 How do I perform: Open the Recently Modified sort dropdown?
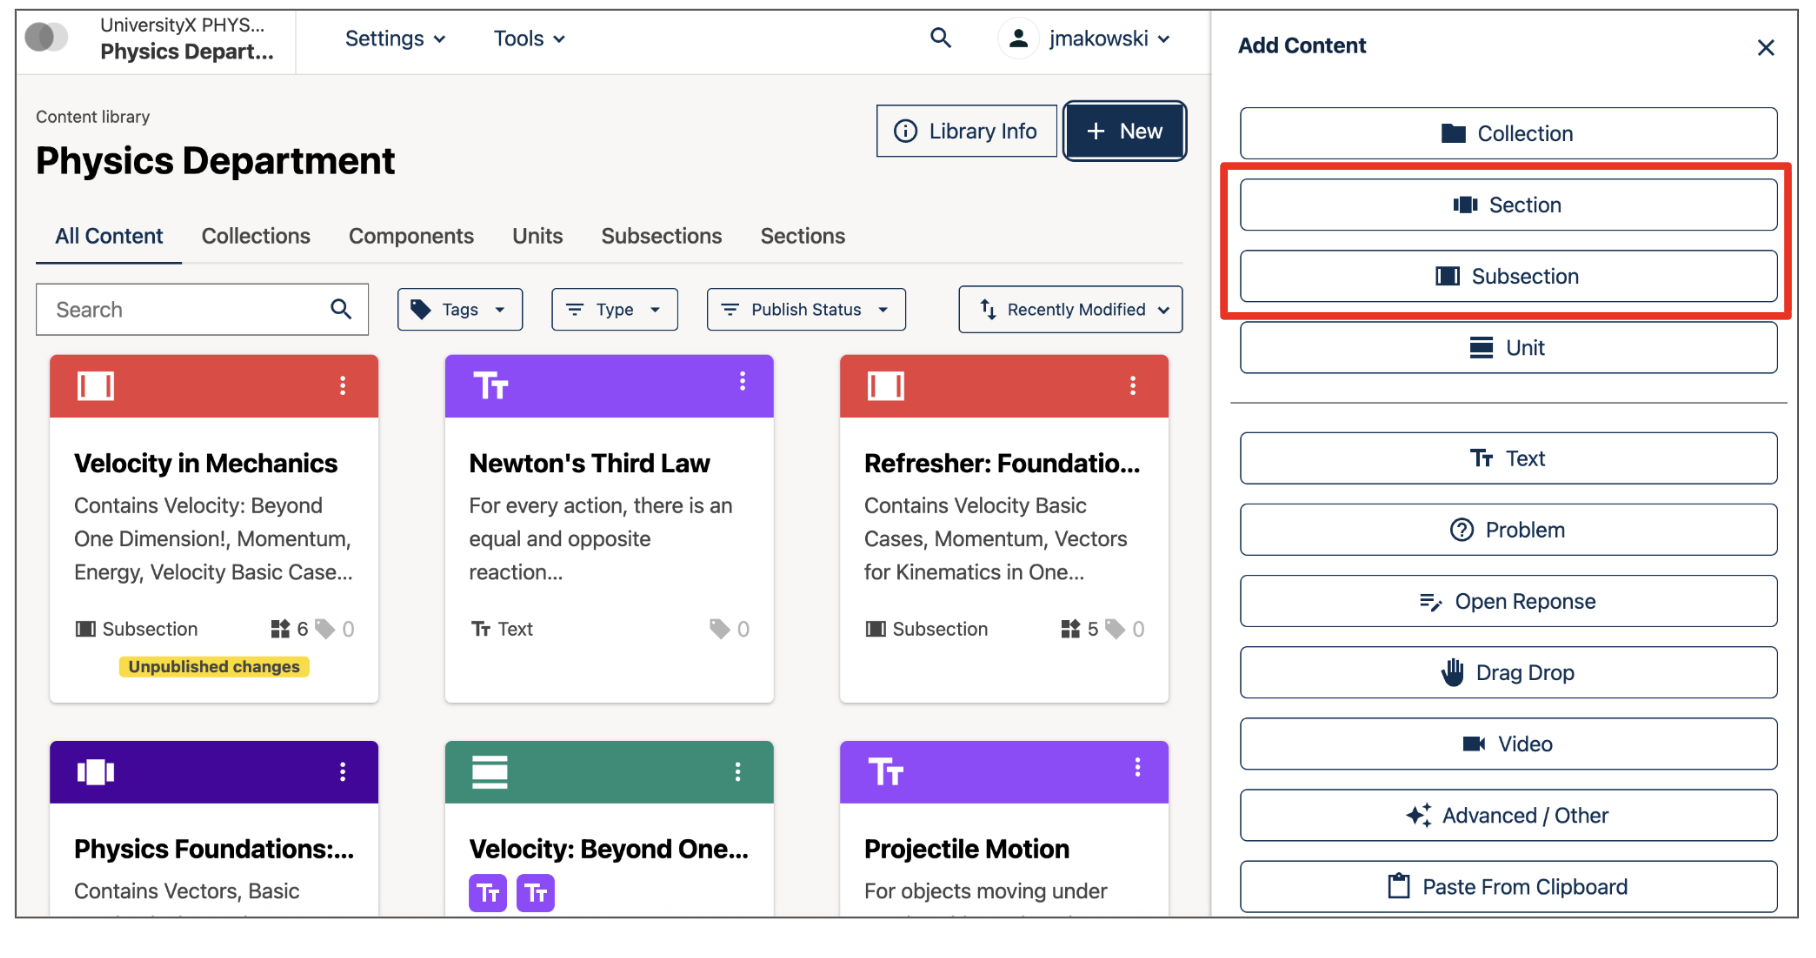pos(1069,309)
